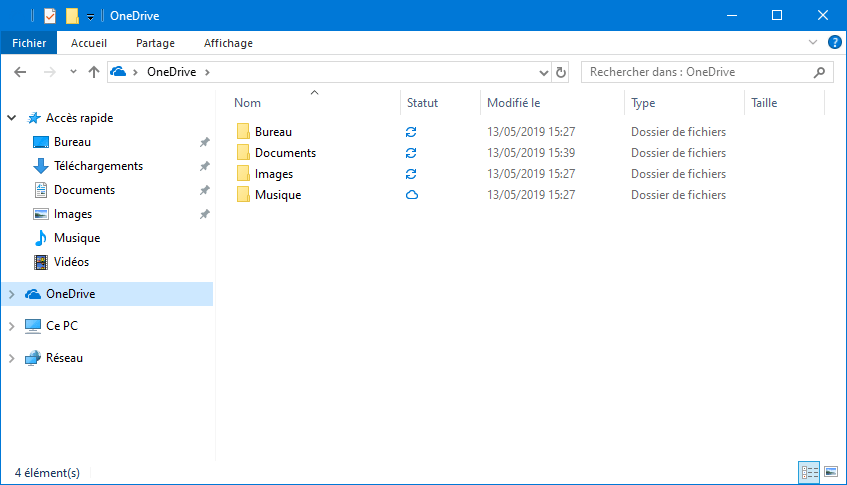Image resolution: width=847 pixels, height=485 pixels.
Task: Click Dossier de fichiers type for Musique
Action: [678, 195]
